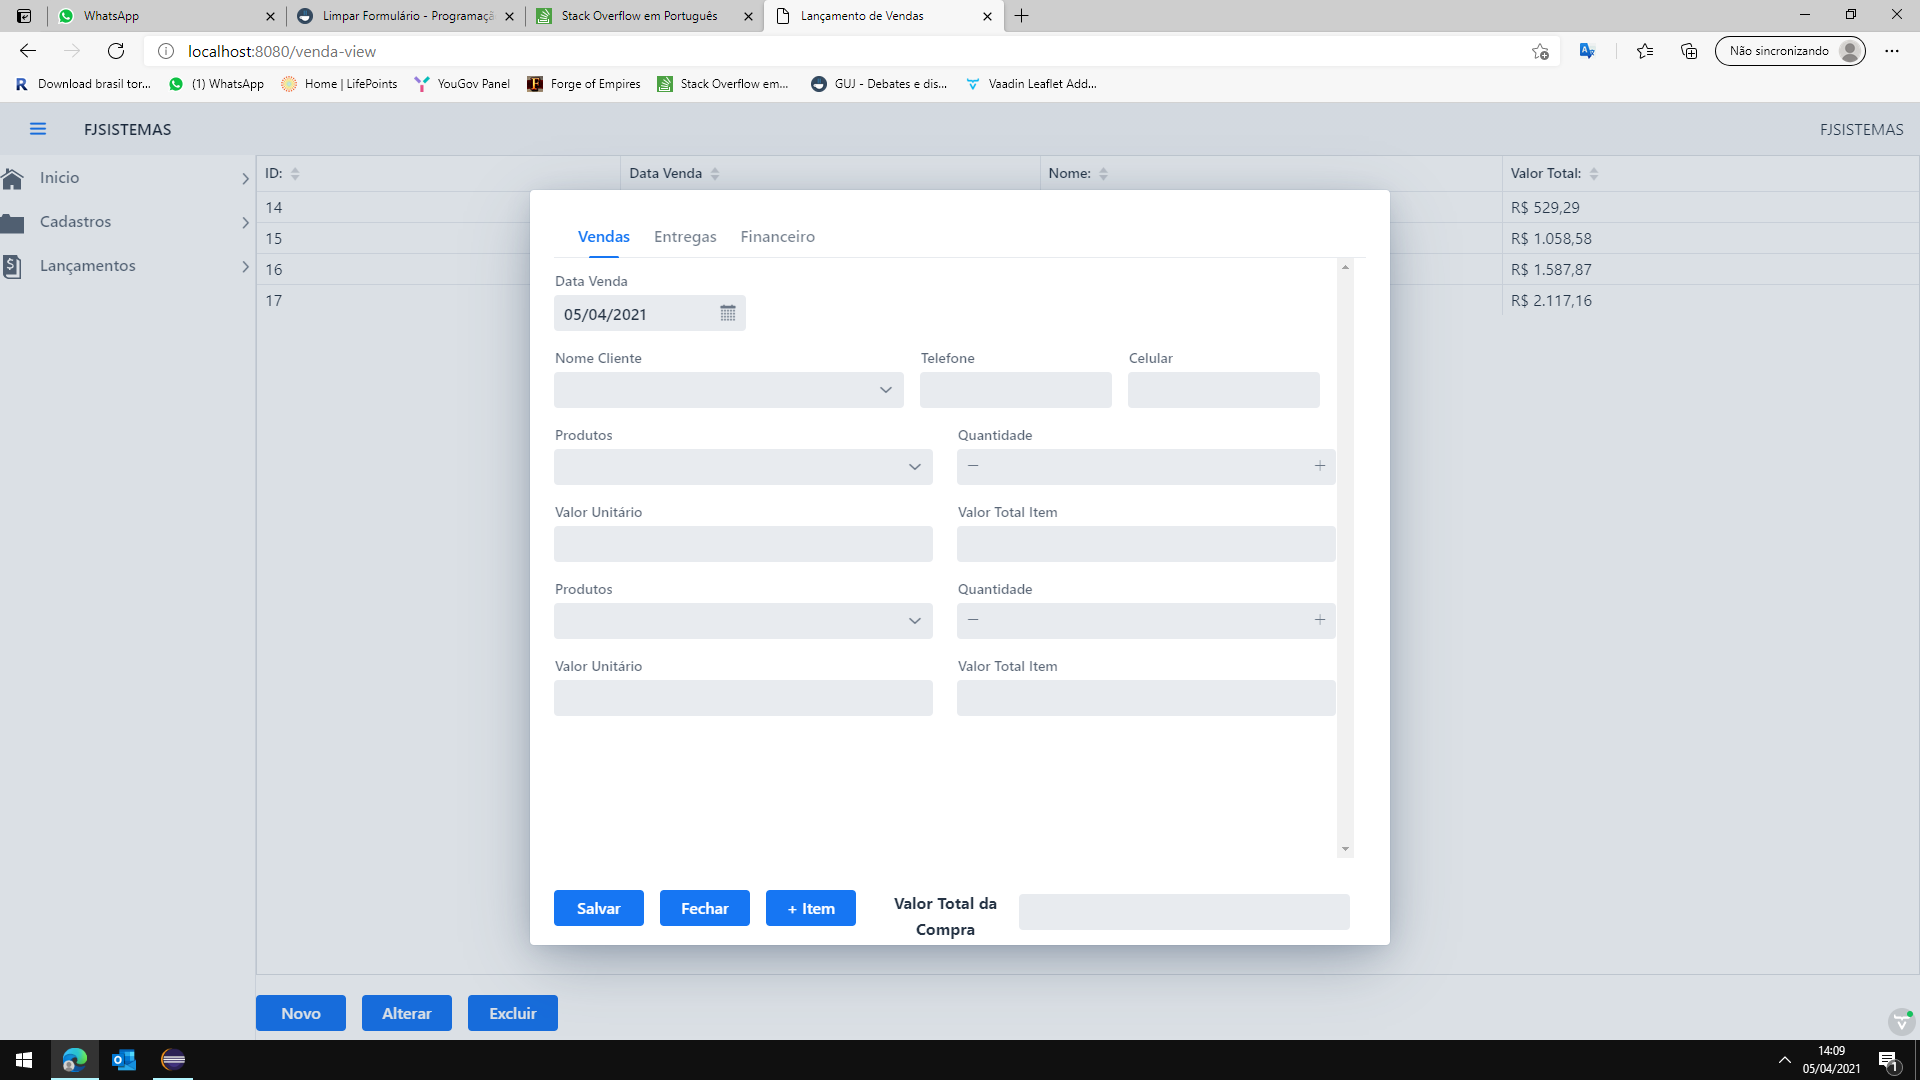Open the hamburger menu icon

(x=38, y=129)
